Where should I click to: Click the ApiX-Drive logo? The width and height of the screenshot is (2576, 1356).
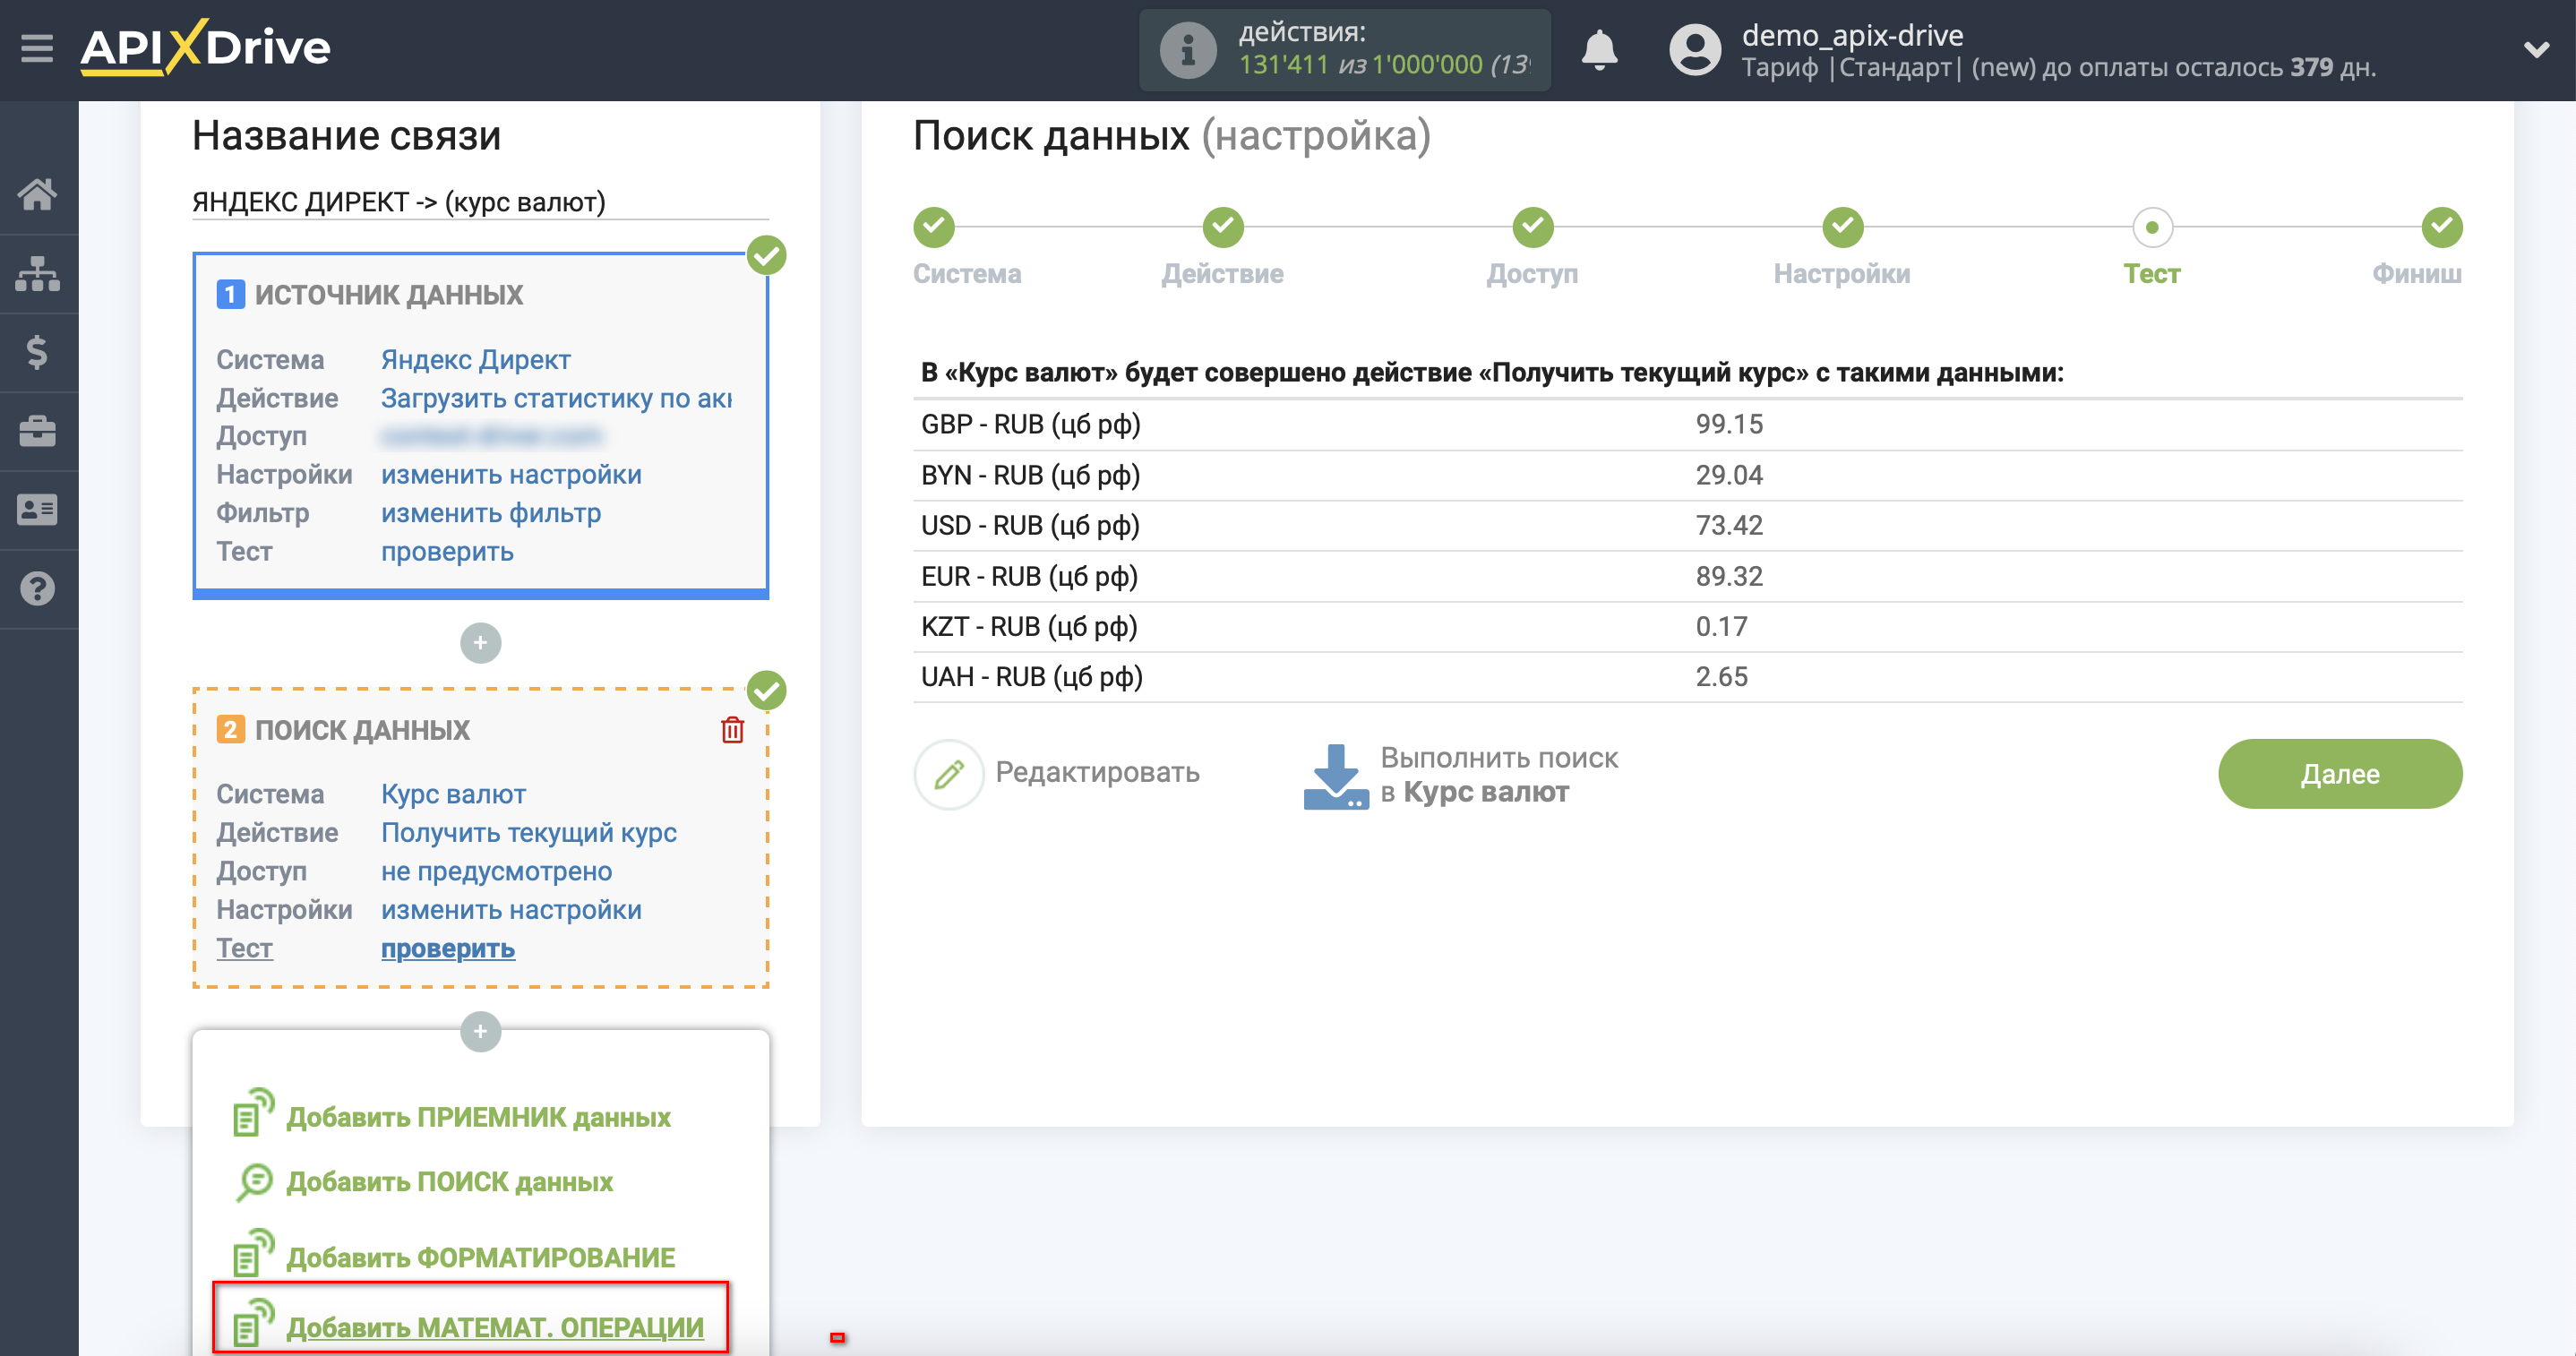(x=205, y=47)
